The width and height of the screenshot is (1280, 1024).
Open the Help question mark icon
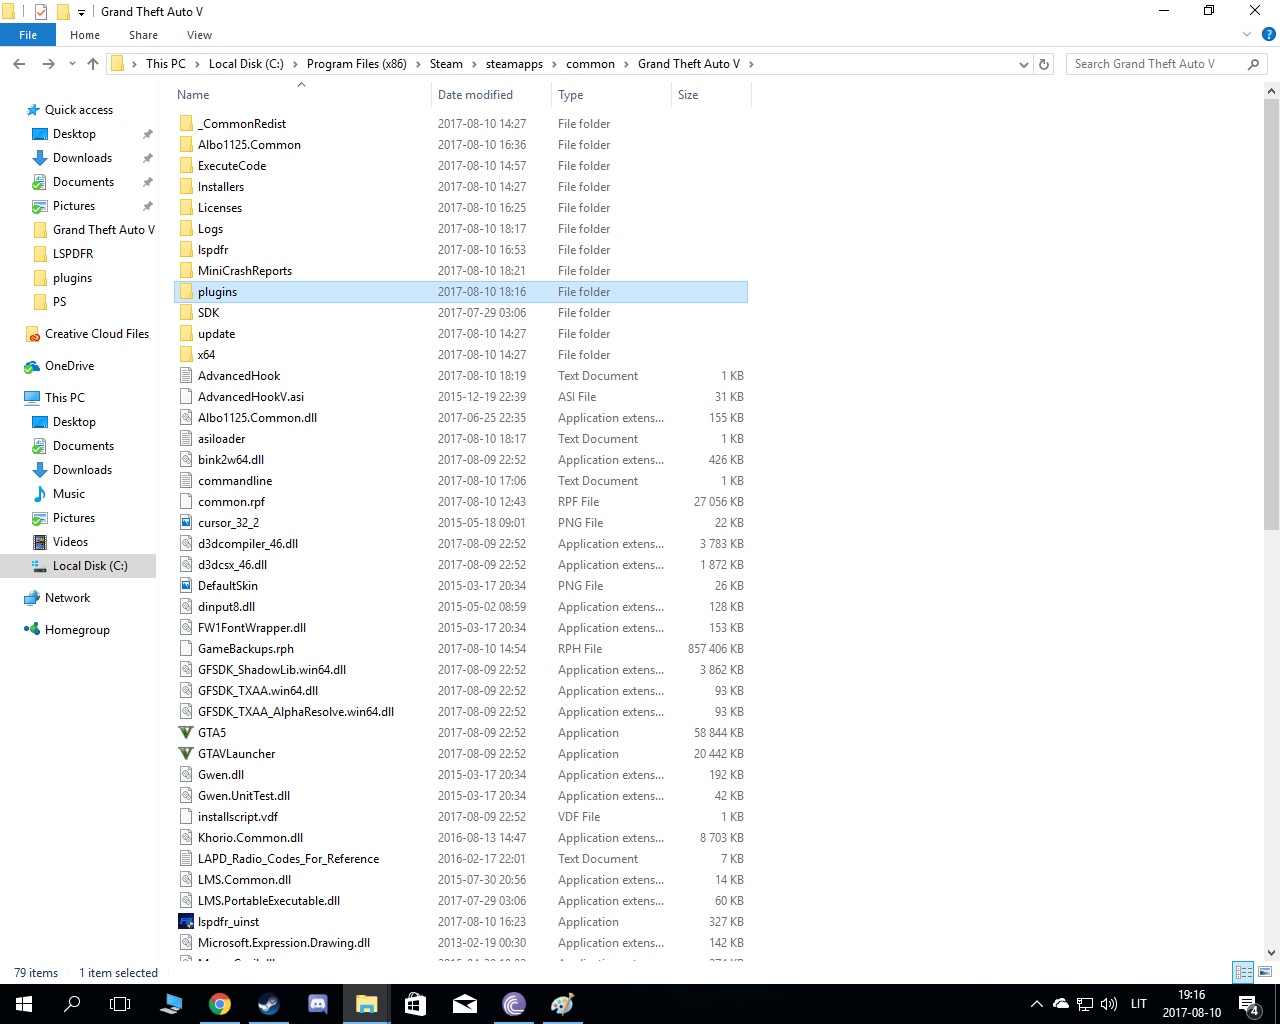[1269, 35]
